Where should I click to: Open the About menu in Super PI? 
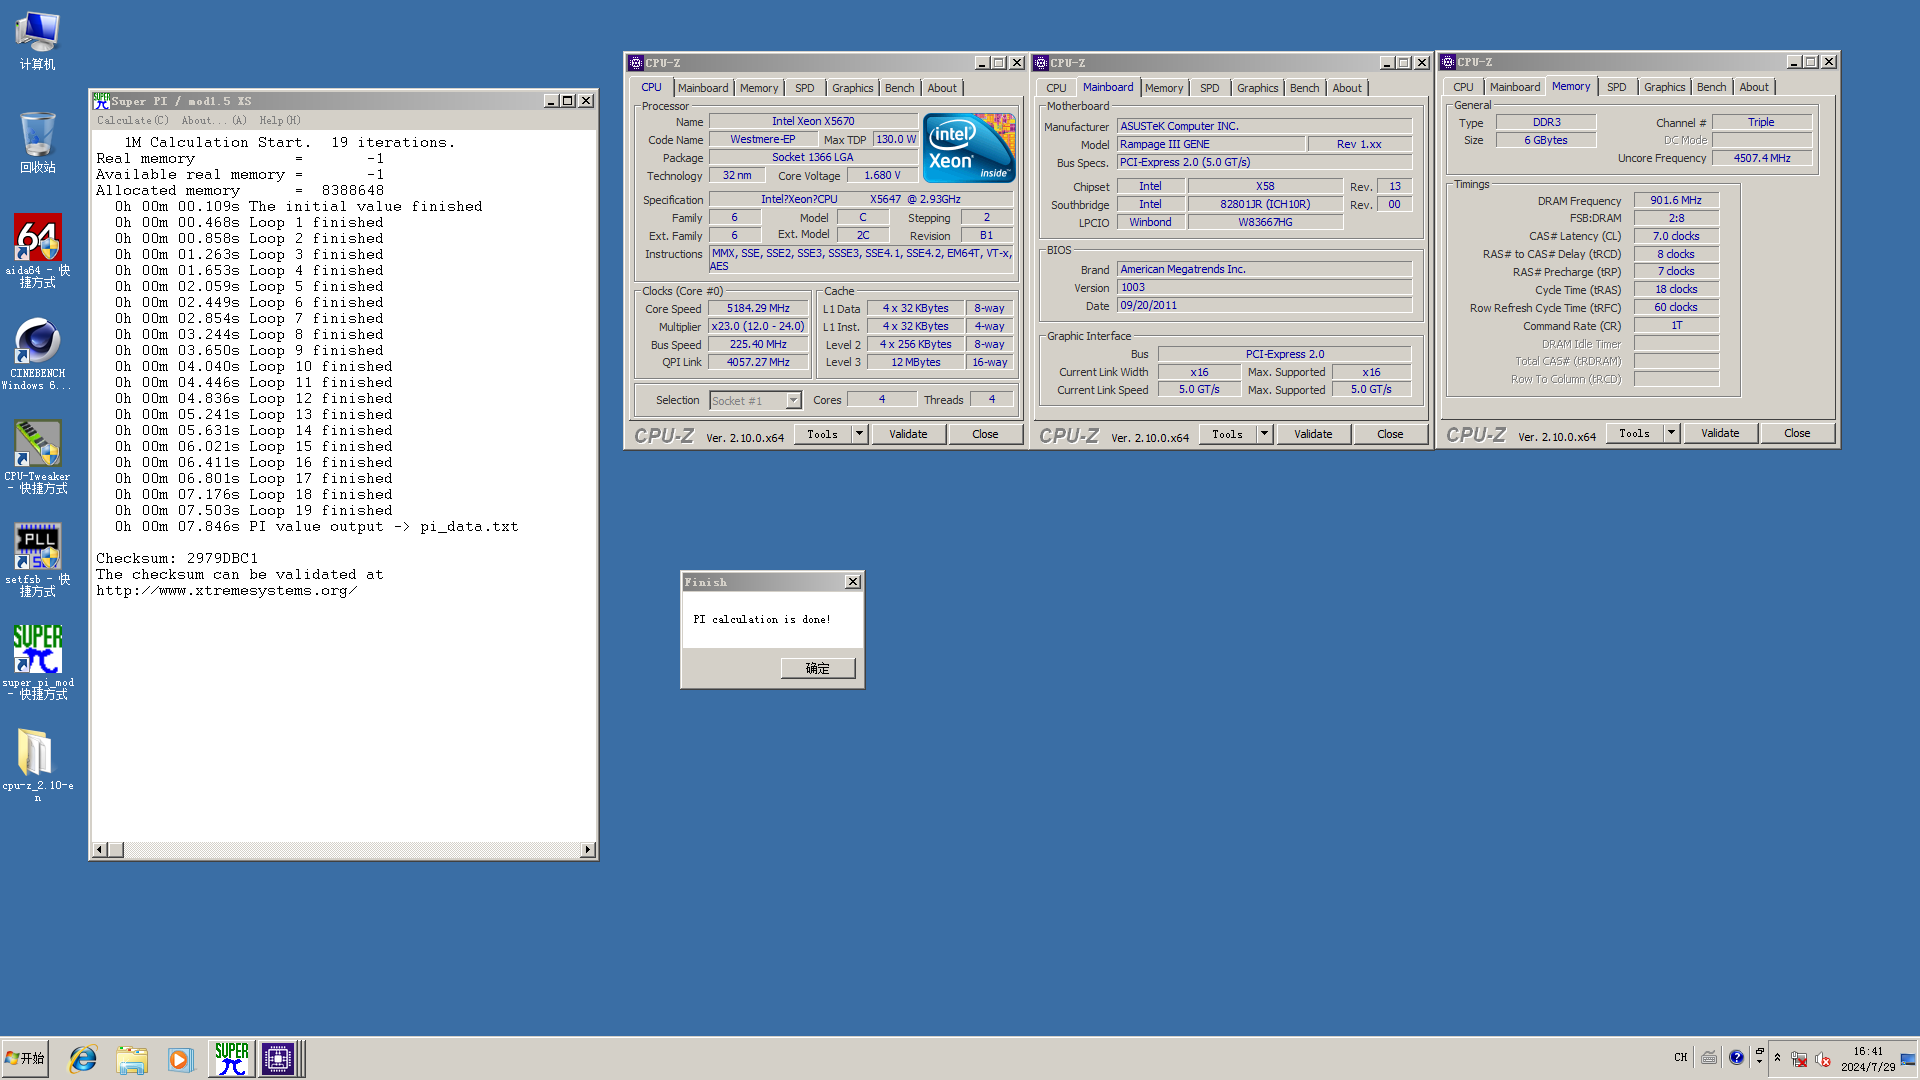click(x=214, y=121)
